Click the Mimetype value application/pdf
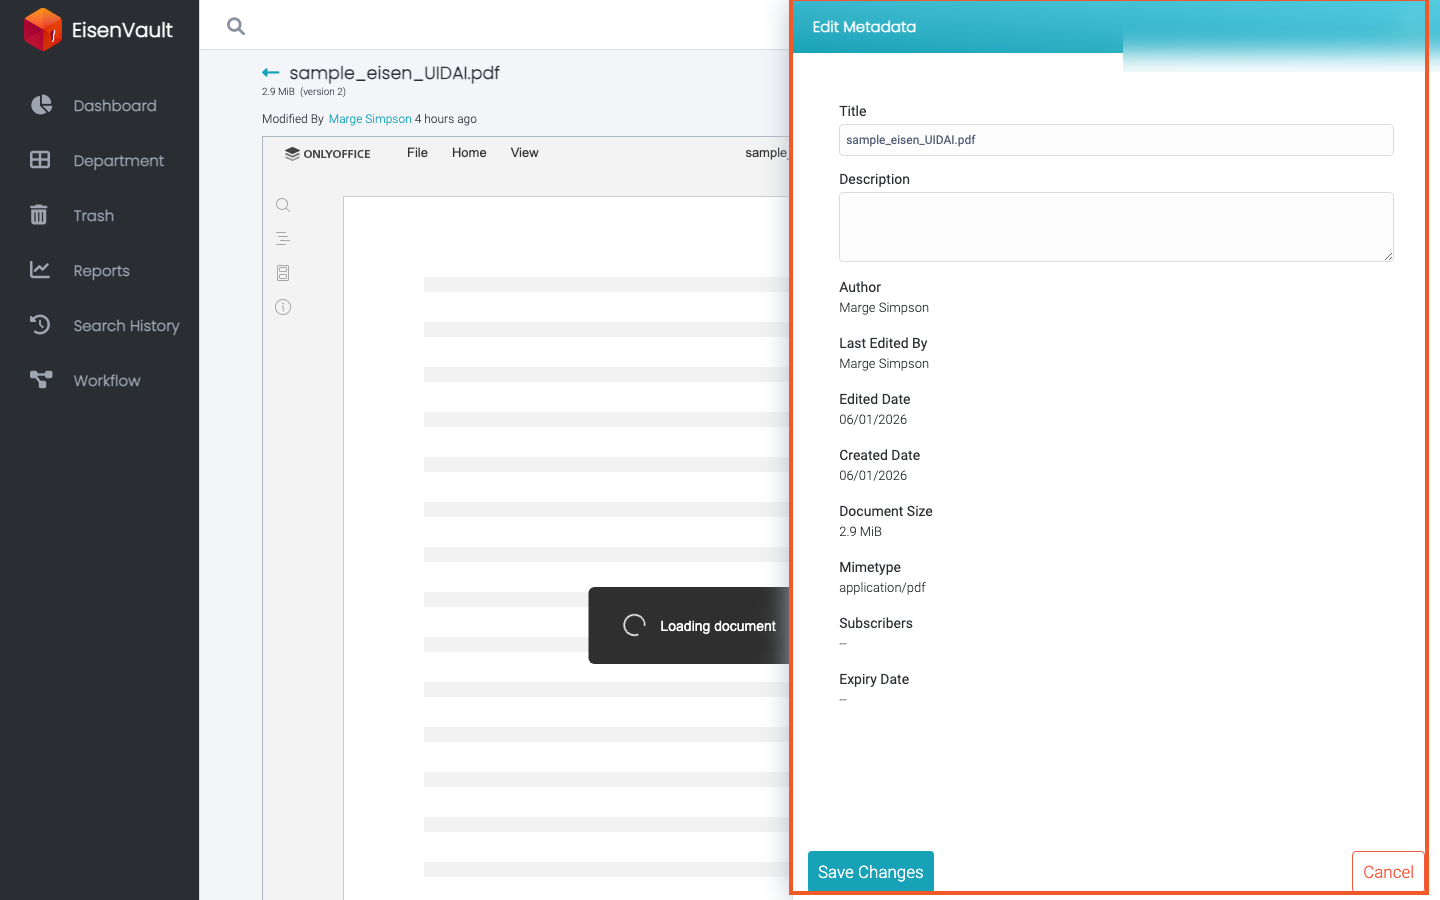The height and width of the screenshot is (900, 1440). click(882, 588)
